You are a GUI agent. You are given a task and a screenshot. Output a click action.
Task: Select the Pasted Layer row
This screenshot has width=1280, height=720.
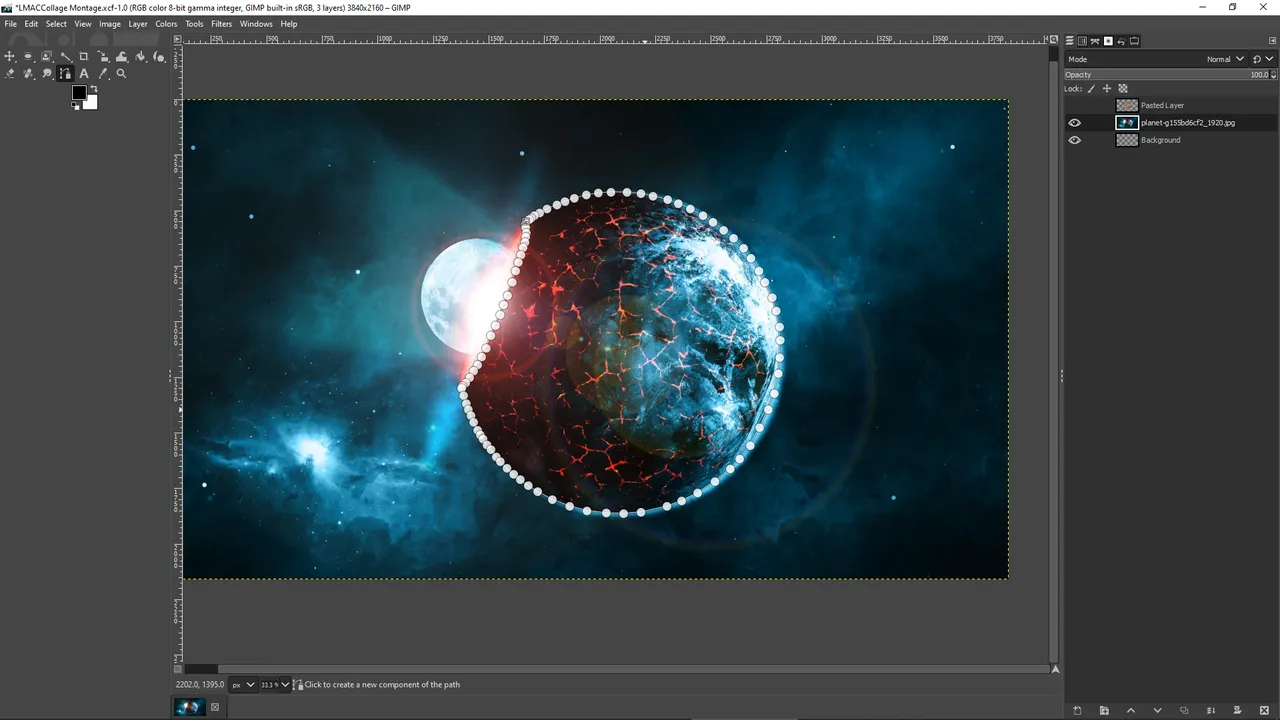coord(1171,105)
